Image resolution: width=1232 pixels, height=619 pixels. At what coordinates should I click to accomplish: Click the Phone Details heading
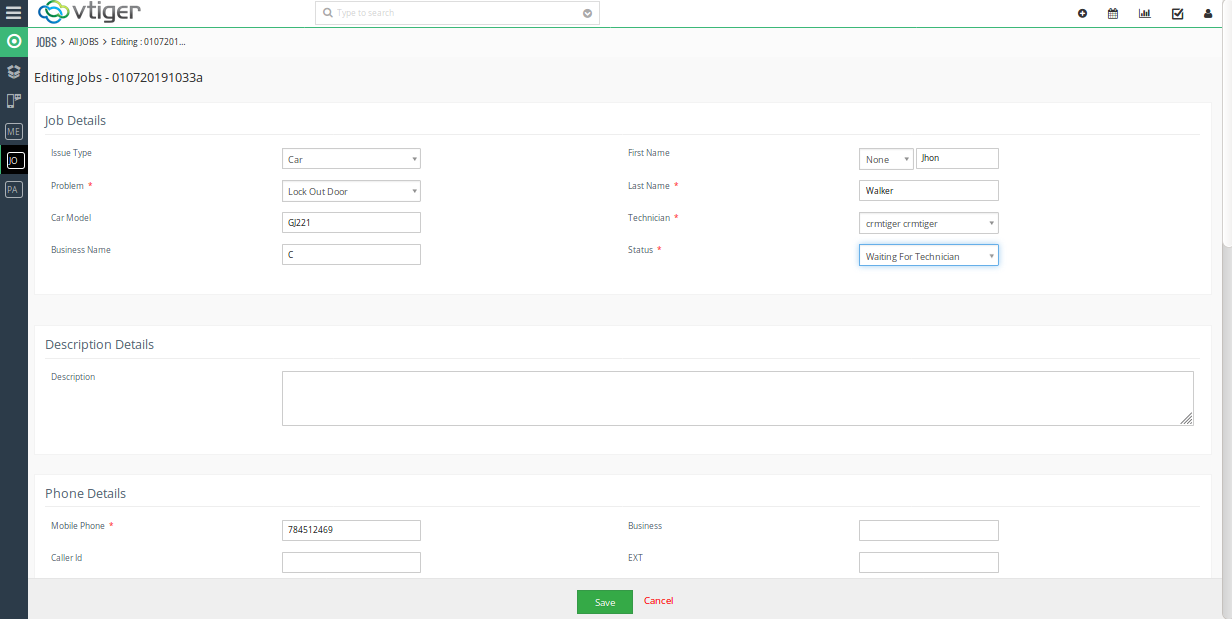click(x=85, y=493)
